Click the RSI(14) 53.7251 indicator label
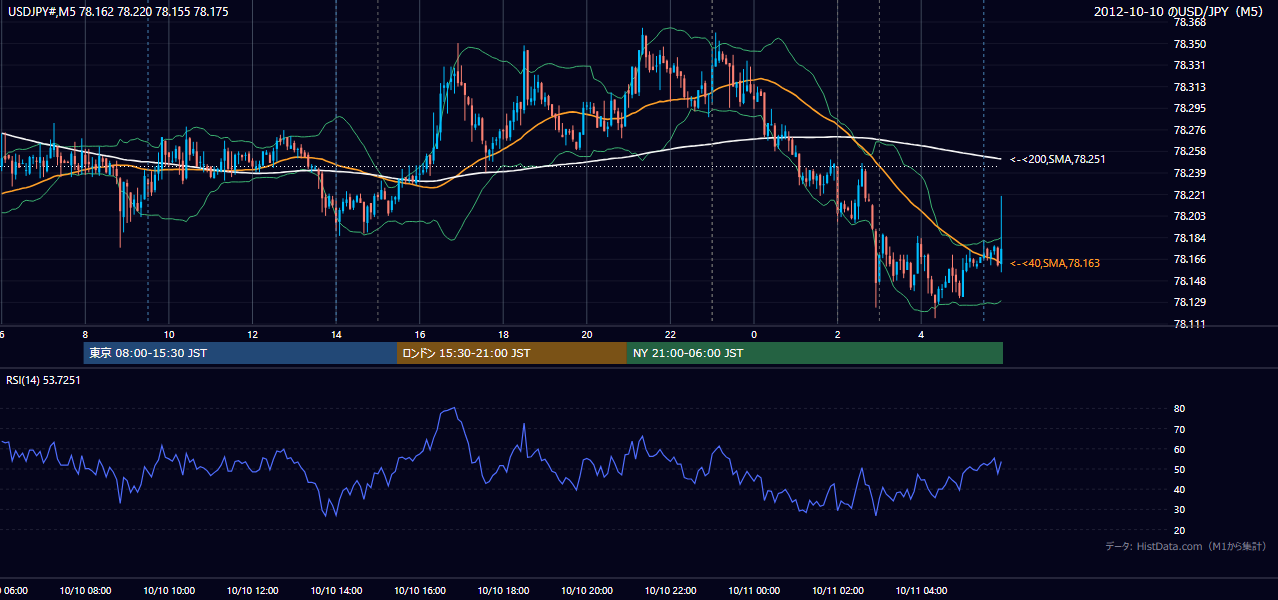This screenshot has height=600, width=1278. pyautogui.click(x=44, y=380)
